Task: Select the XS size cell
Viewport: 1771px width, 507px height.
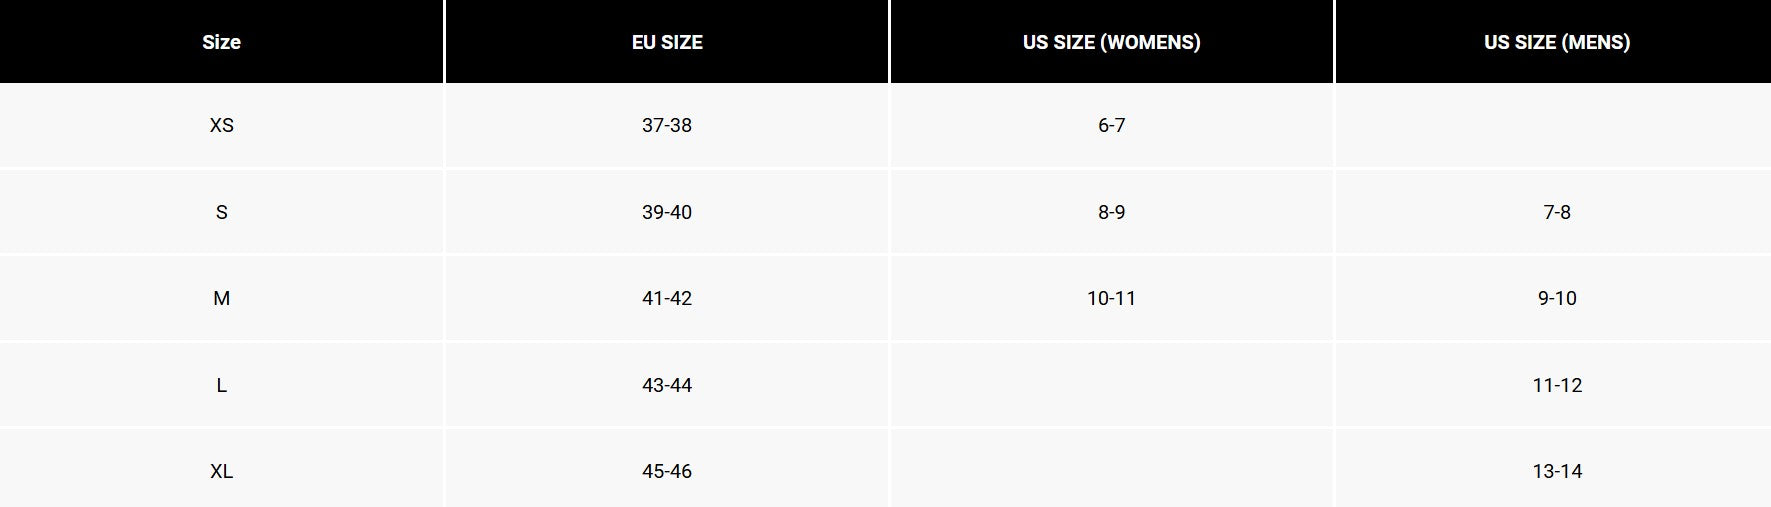Action: [x=221, y=125]
